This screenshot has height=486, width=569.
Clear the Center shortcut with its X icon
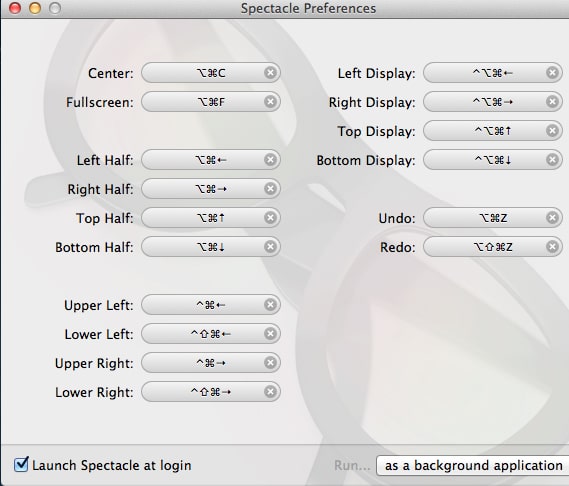(x=270, y=73)
